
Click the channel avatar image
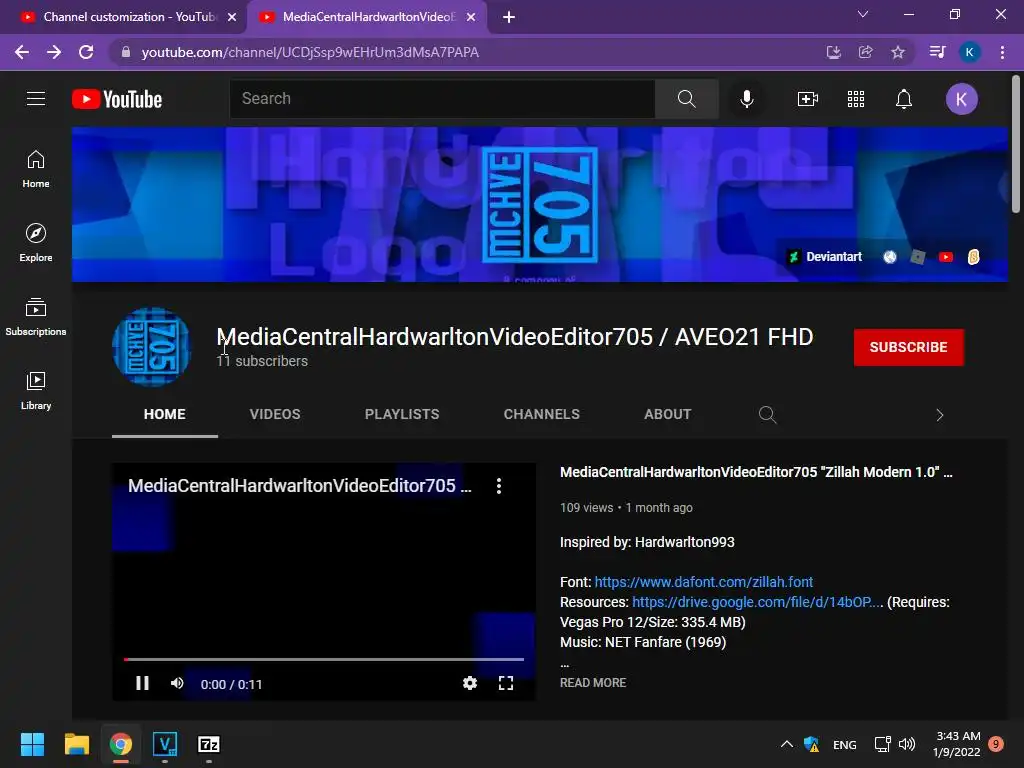152,347
